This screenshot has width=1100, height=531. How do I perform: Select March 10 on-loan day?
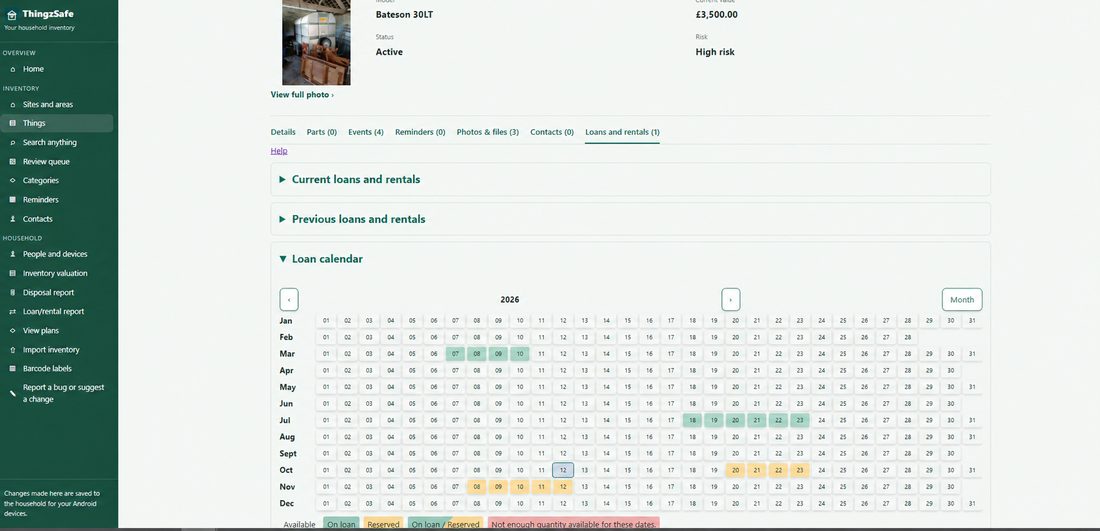pos(520,354)
